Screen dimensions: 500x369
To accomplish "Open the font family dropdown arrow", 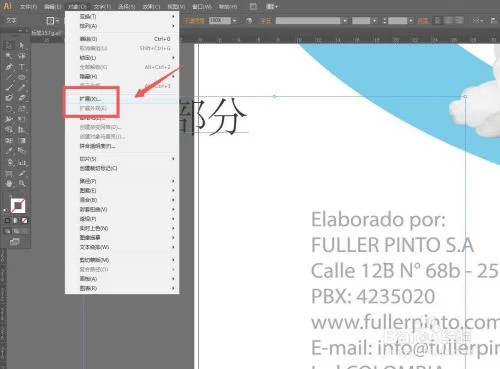I will 345,21.
